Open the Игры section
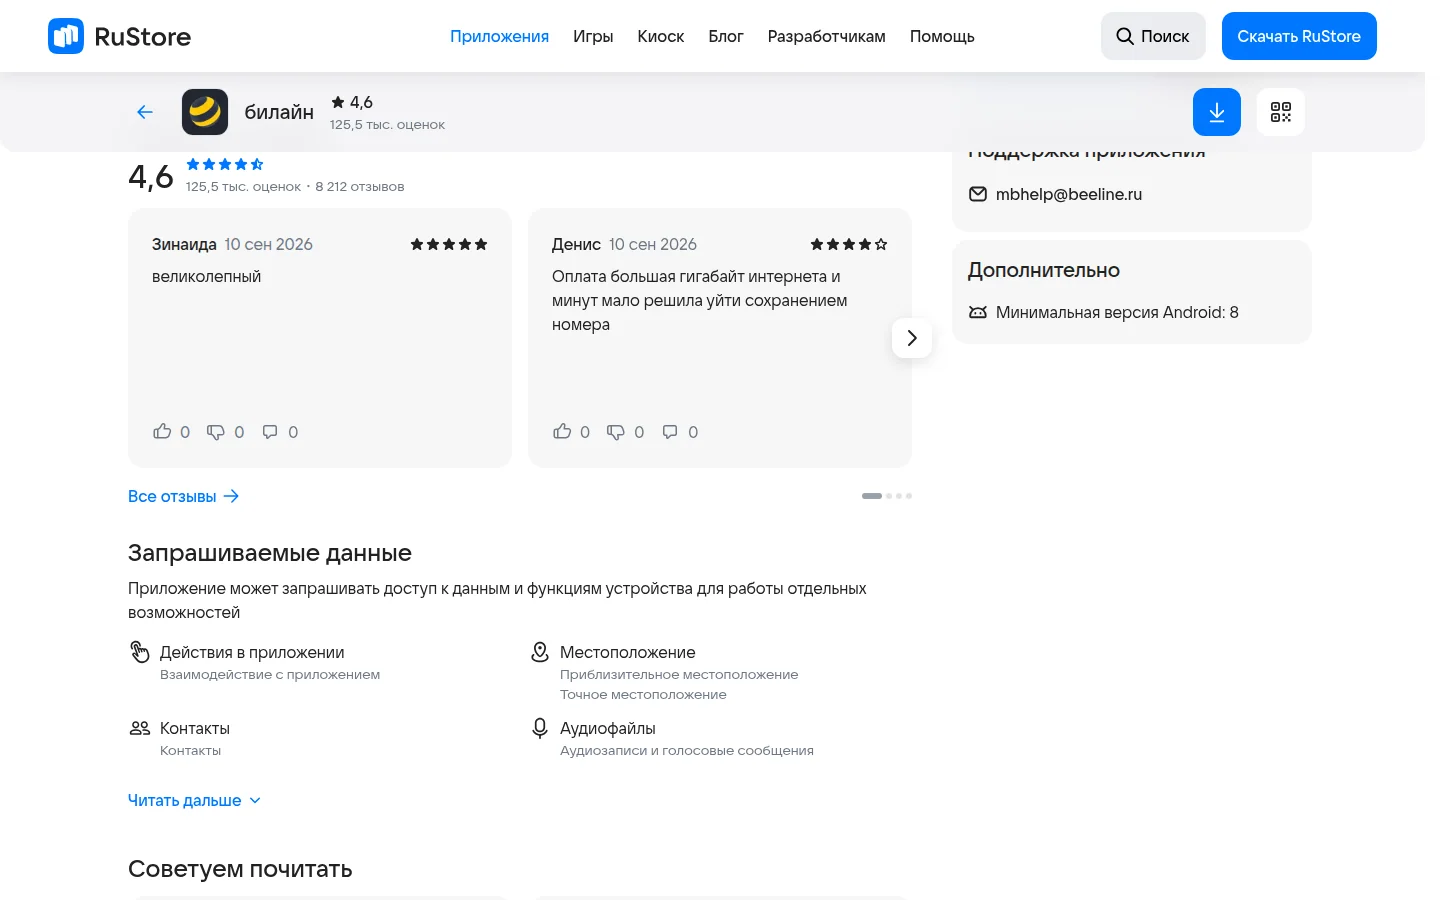Viewport: 1440px width, 900px height. (x=593, y=36)
